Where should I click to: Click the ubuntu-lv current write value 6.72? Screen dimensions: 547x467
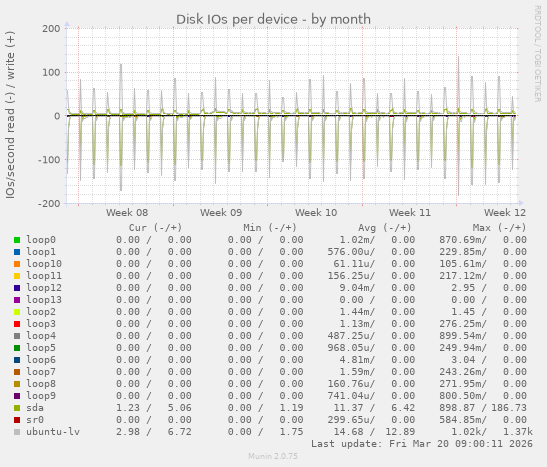180,432
